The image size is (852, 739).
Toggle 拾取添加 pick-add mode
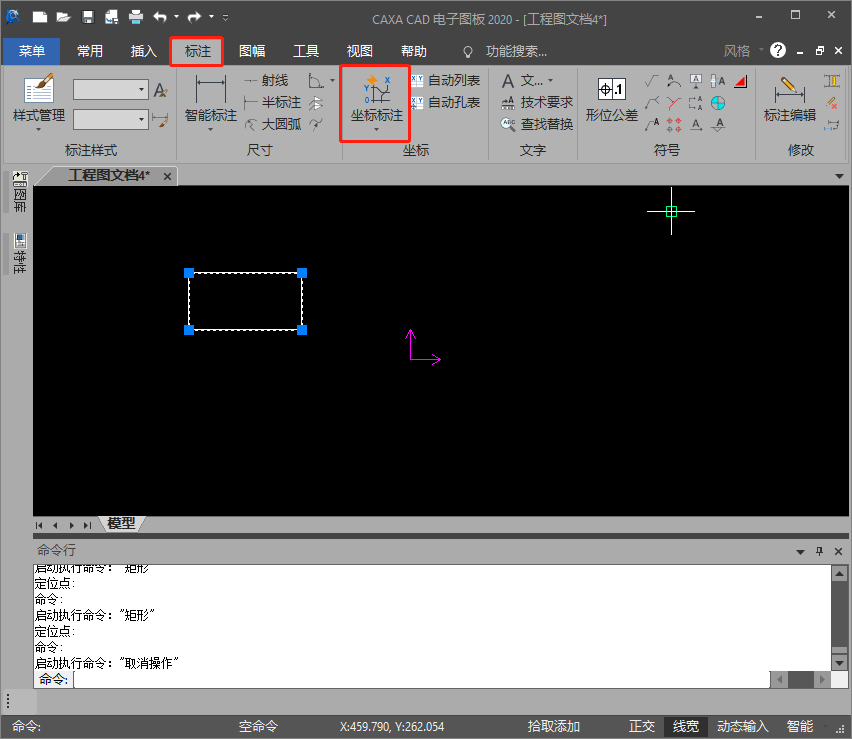tap(553, 727)
